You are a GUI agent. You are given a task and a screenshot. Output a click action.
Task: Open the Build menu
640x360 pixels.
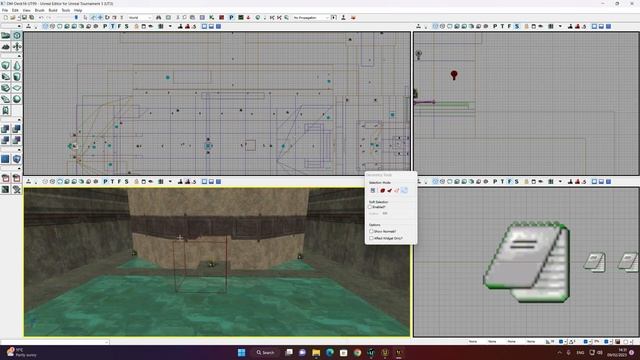(x=53, y=10)
